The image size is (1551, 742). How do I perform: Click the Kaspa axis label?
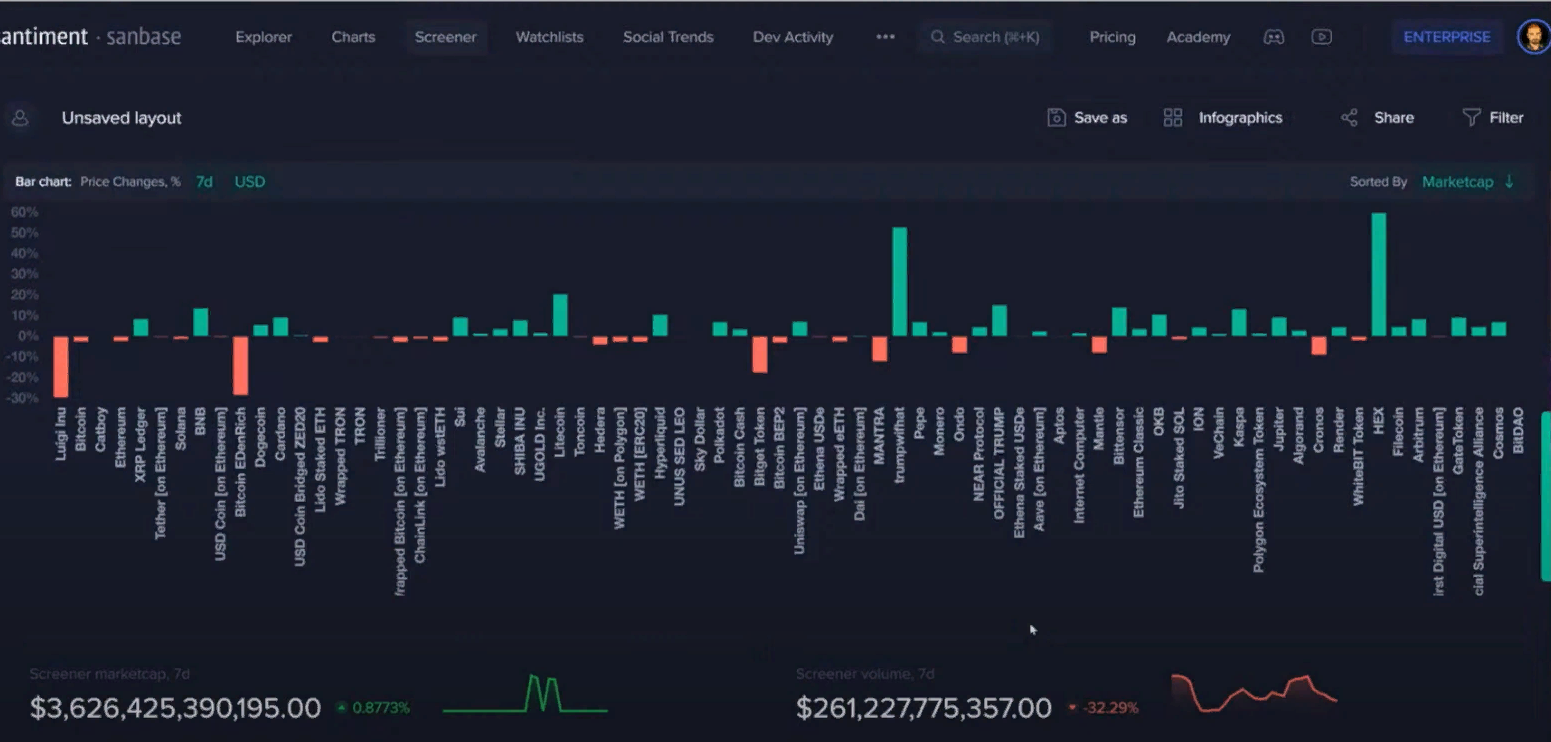[x=1239, y=427]
